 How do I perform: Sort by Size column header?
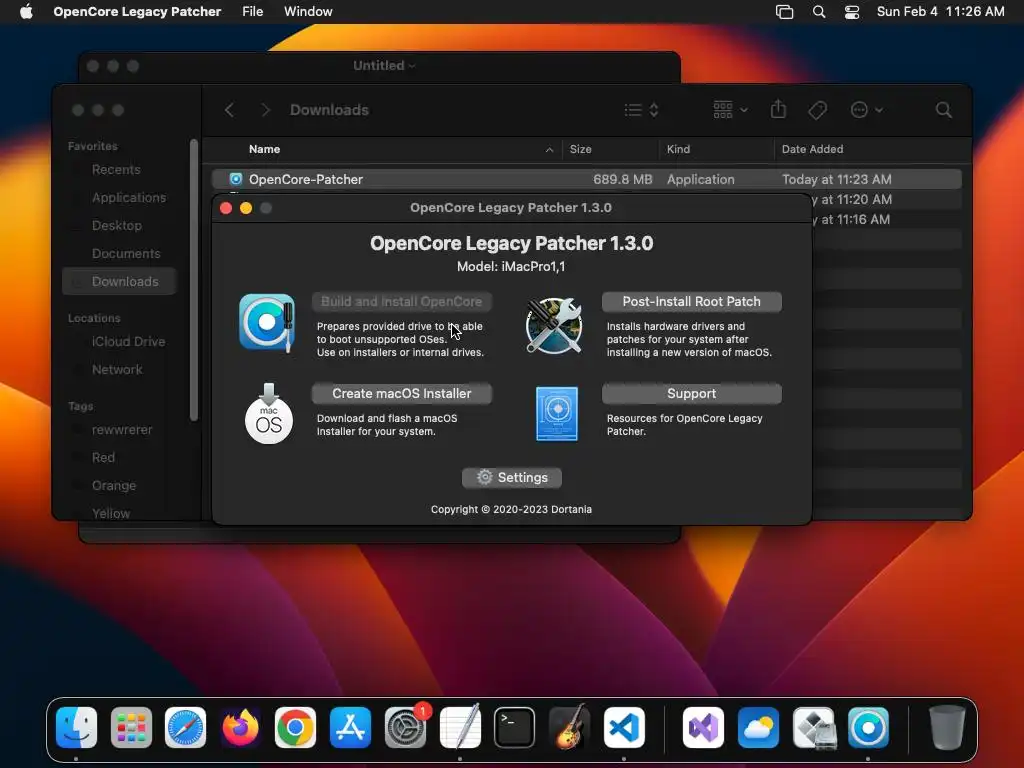click(x=580, y=150)
